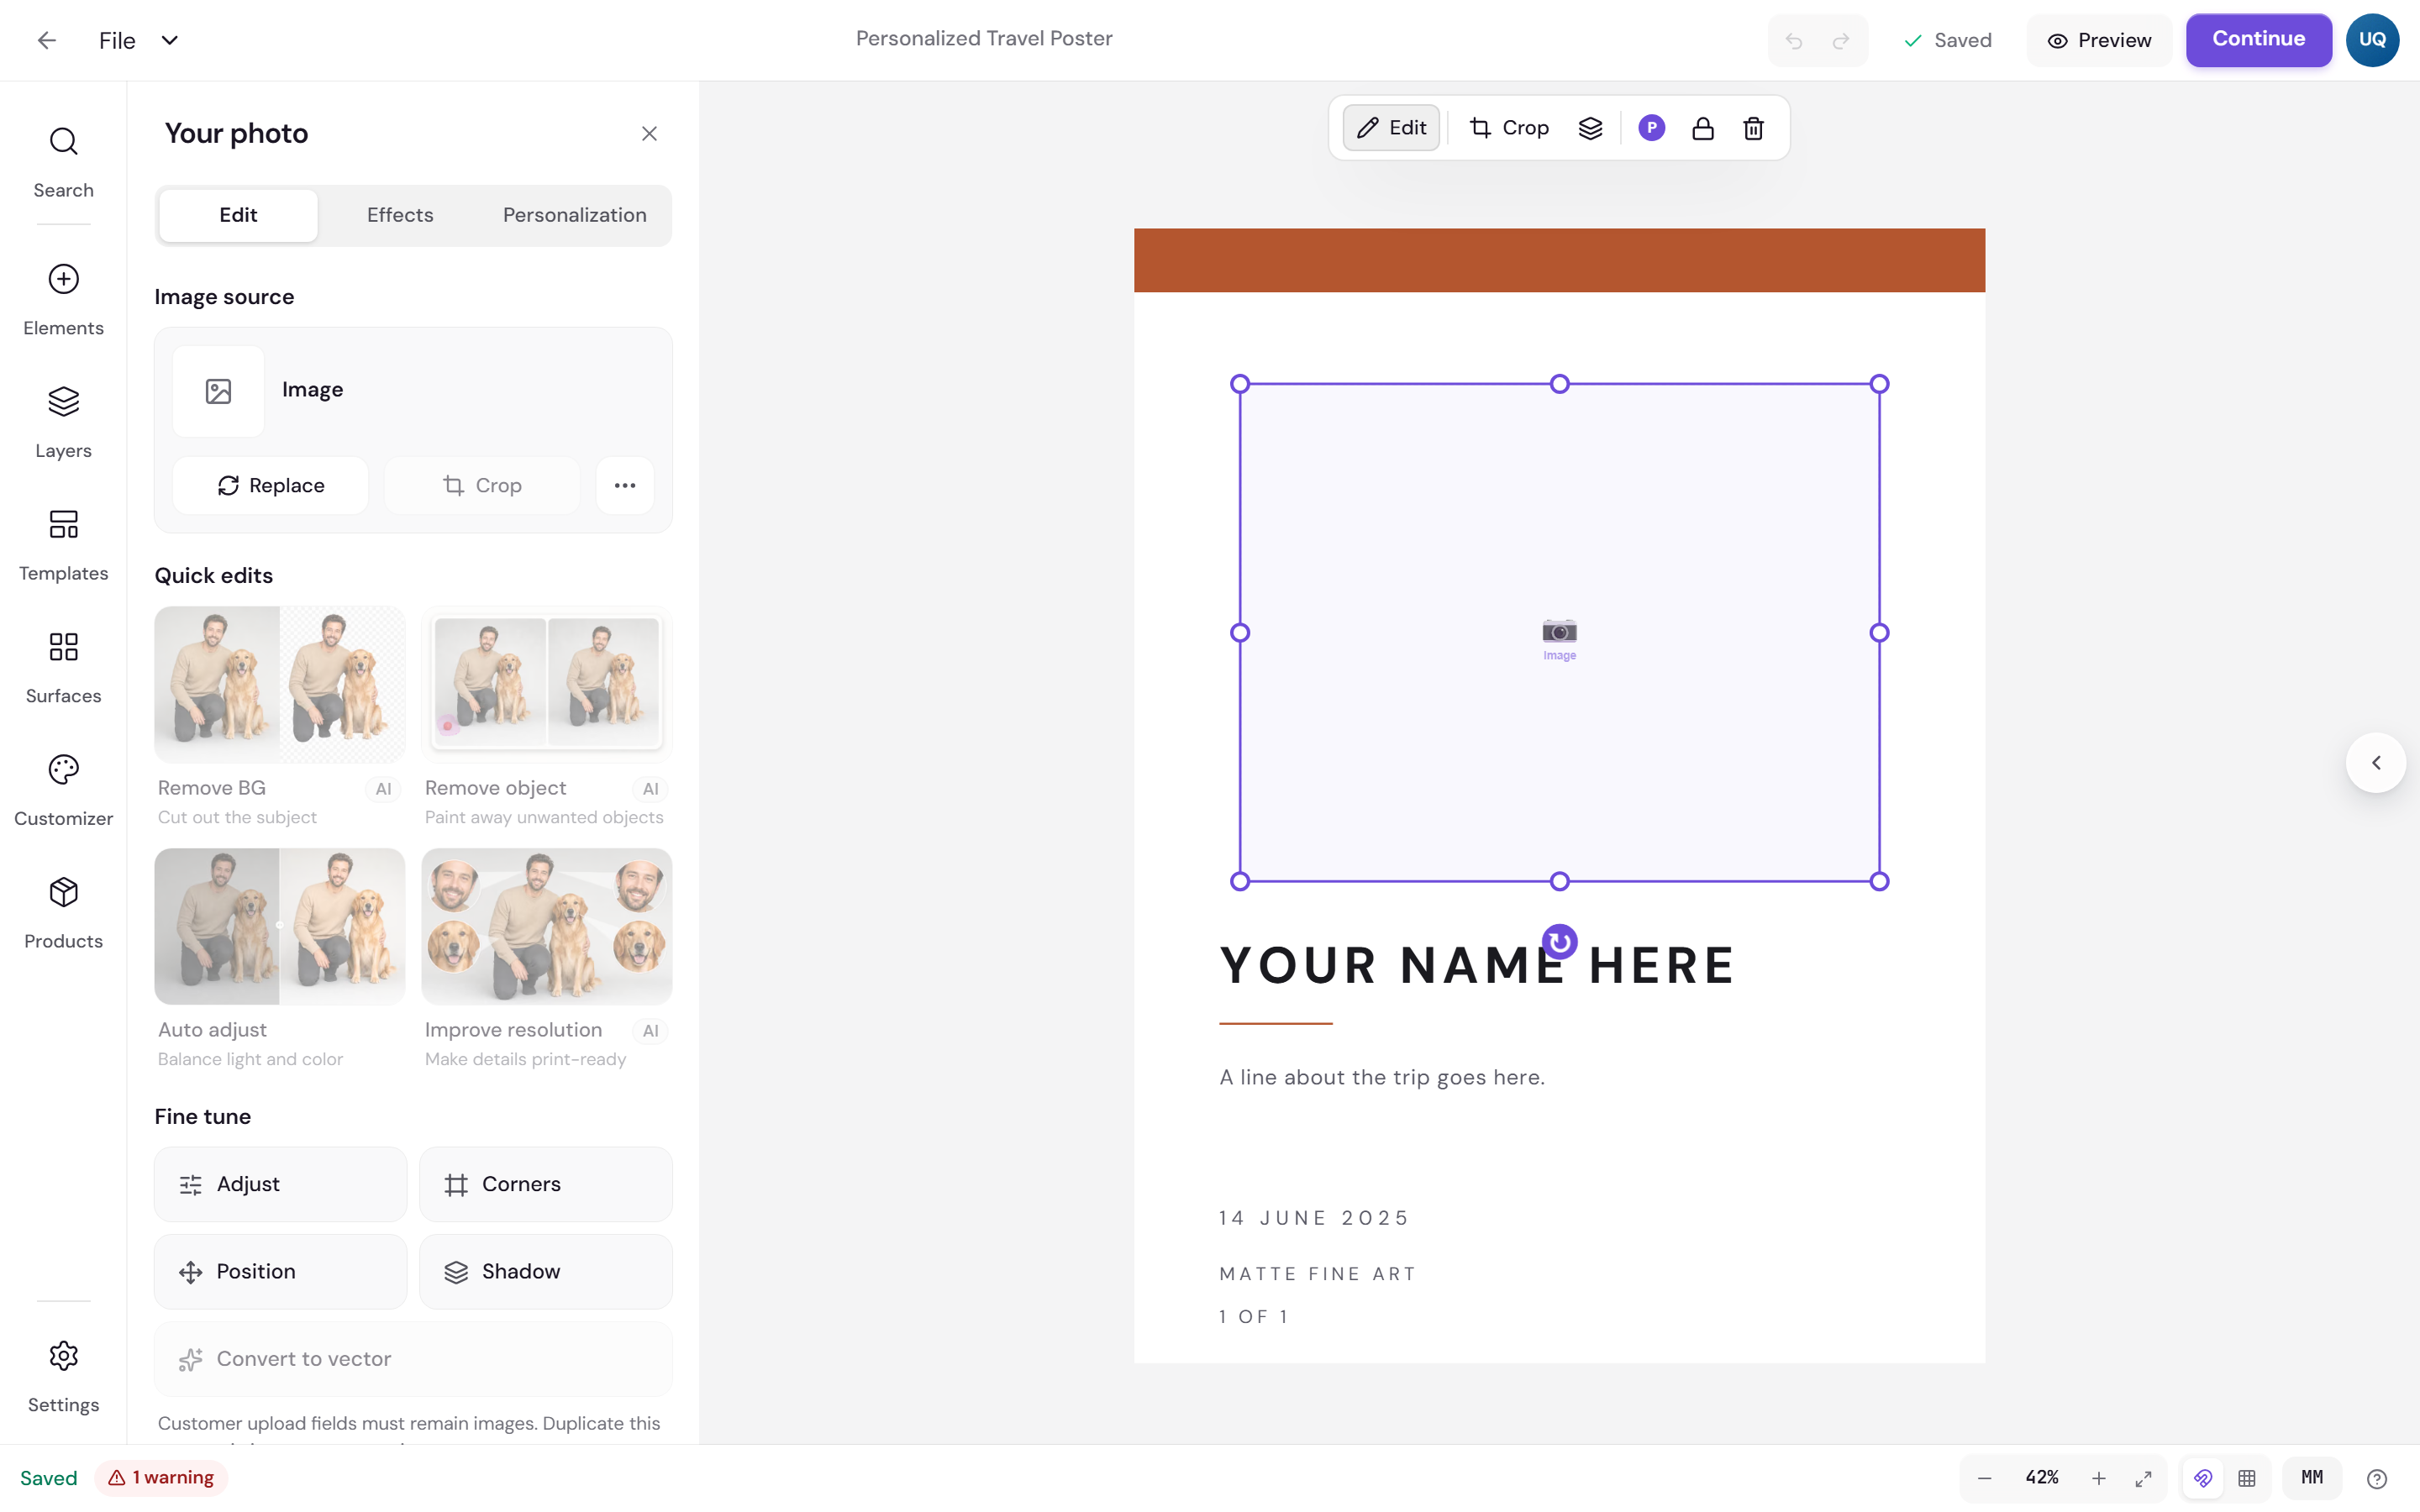
Task: Close the Your photo panel
Action: tap(649, 134)
